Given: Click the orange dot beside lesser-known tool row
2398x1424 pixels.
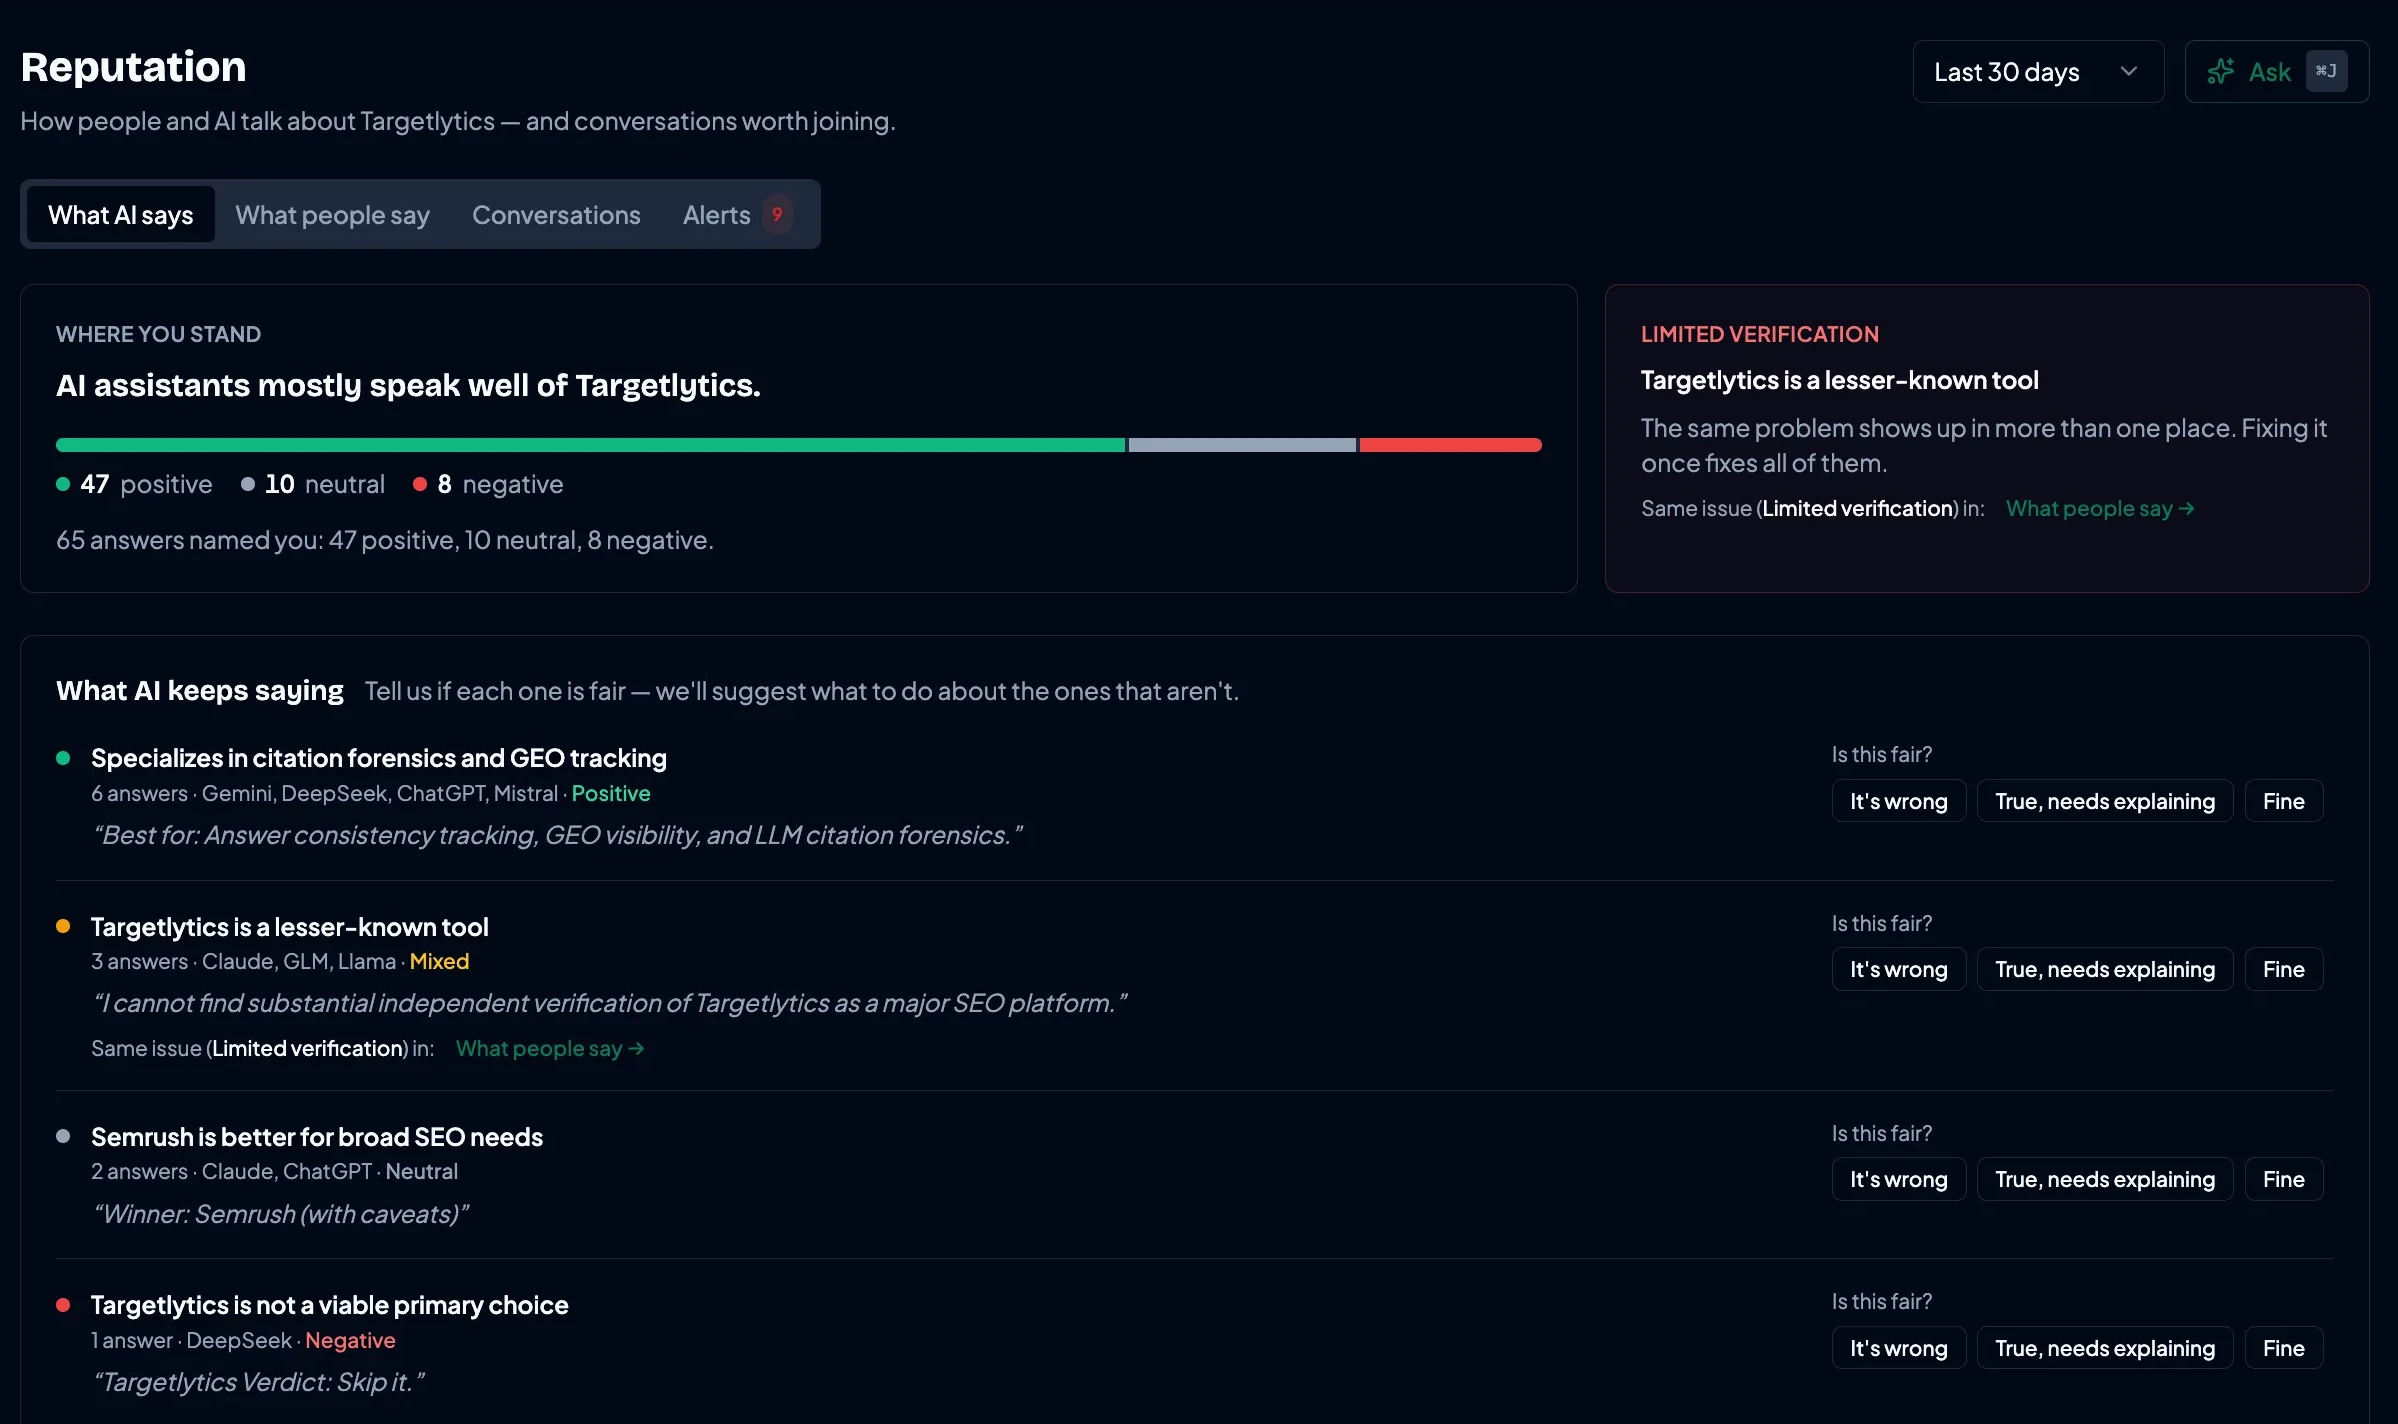Looking at the screenshot, I should click(63, 926).
